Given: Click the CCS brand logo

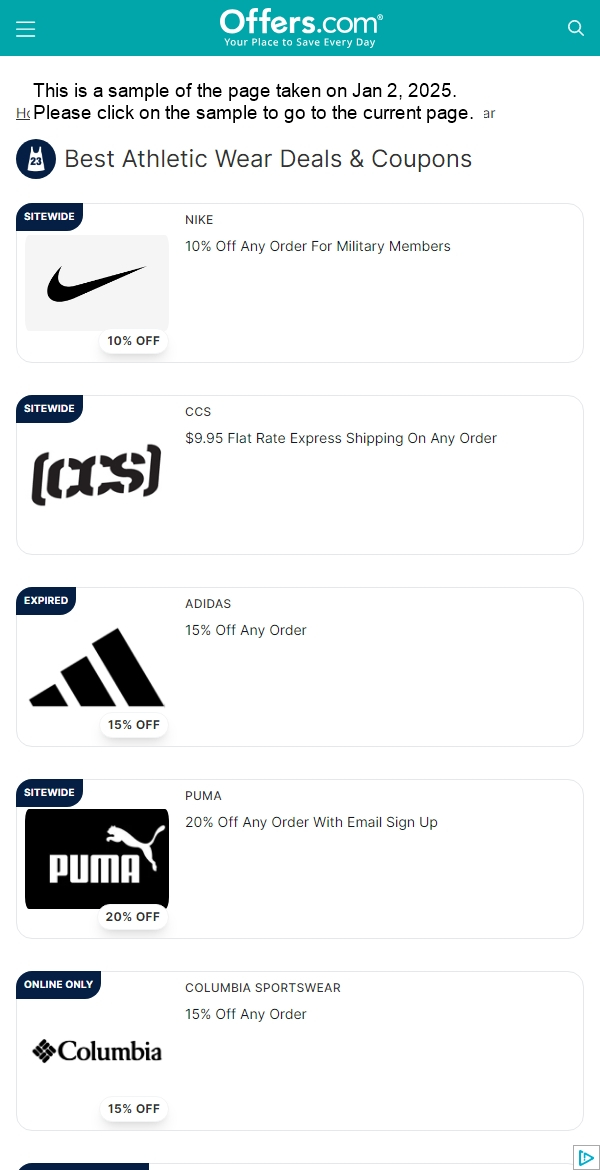Looking at the screenshot, I should click(97, 475).
